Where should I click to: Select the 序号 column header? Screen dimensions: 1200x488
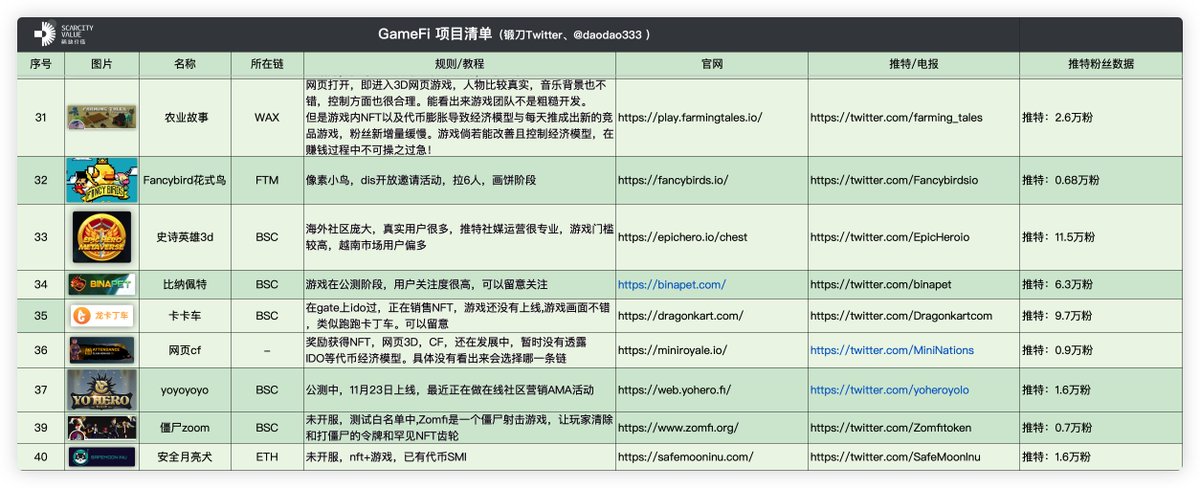(41, 64)
